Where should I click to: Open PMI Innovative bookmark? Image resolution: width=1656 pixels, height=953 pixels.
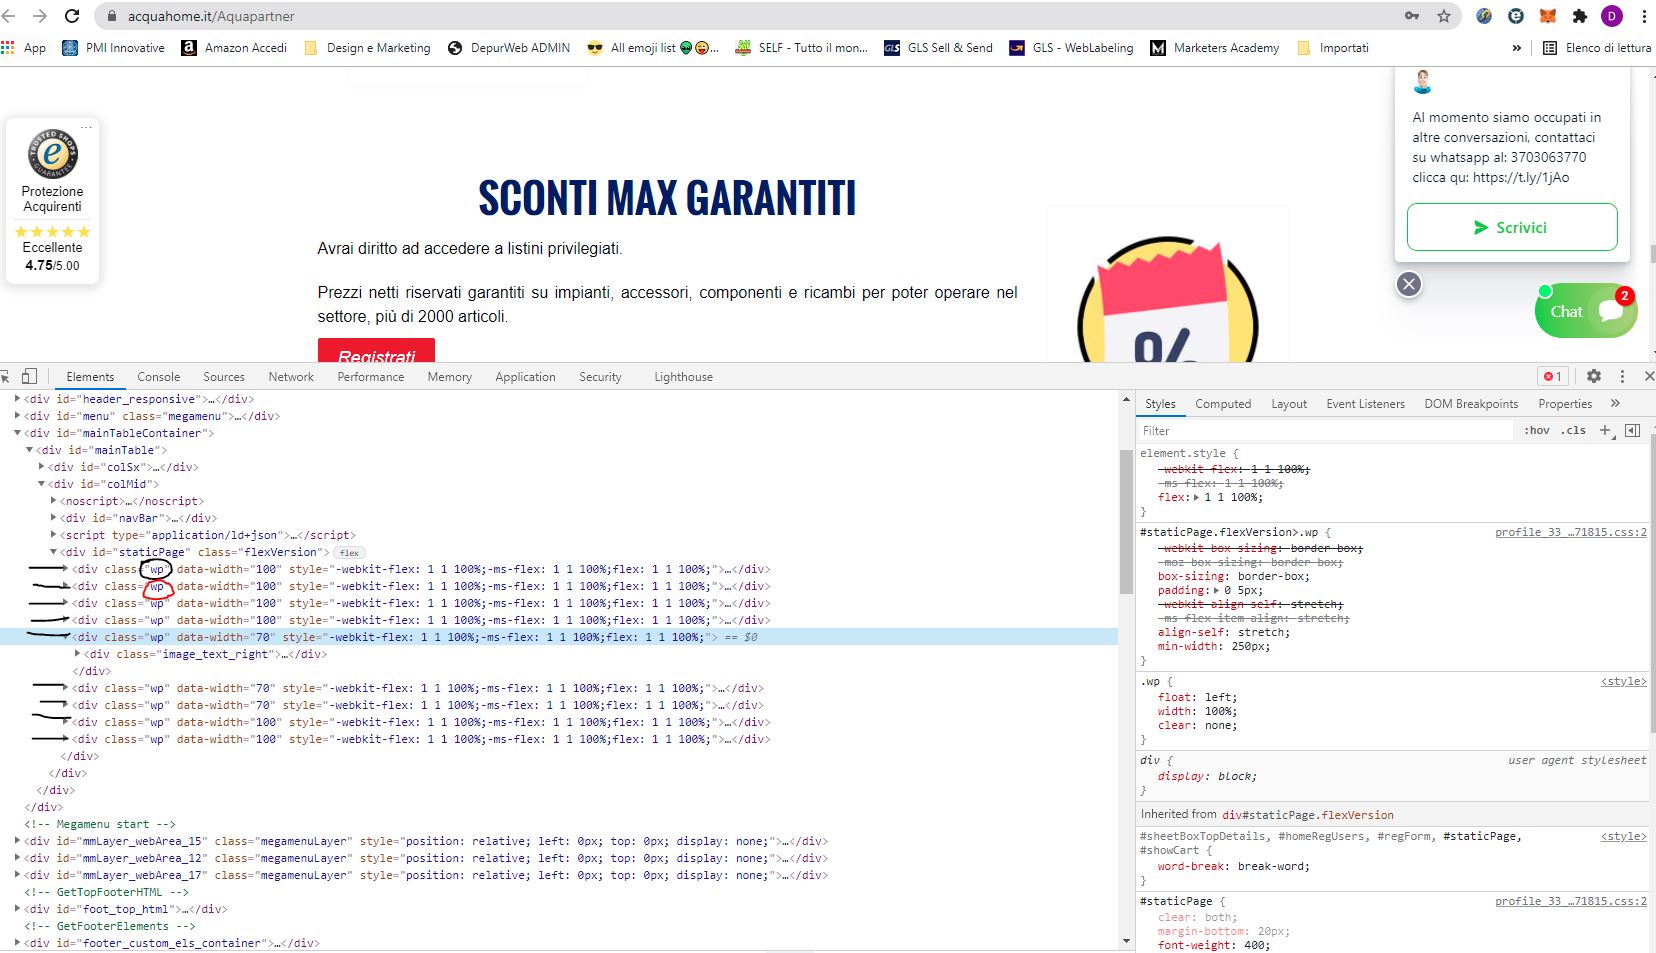tap(113, 47)
